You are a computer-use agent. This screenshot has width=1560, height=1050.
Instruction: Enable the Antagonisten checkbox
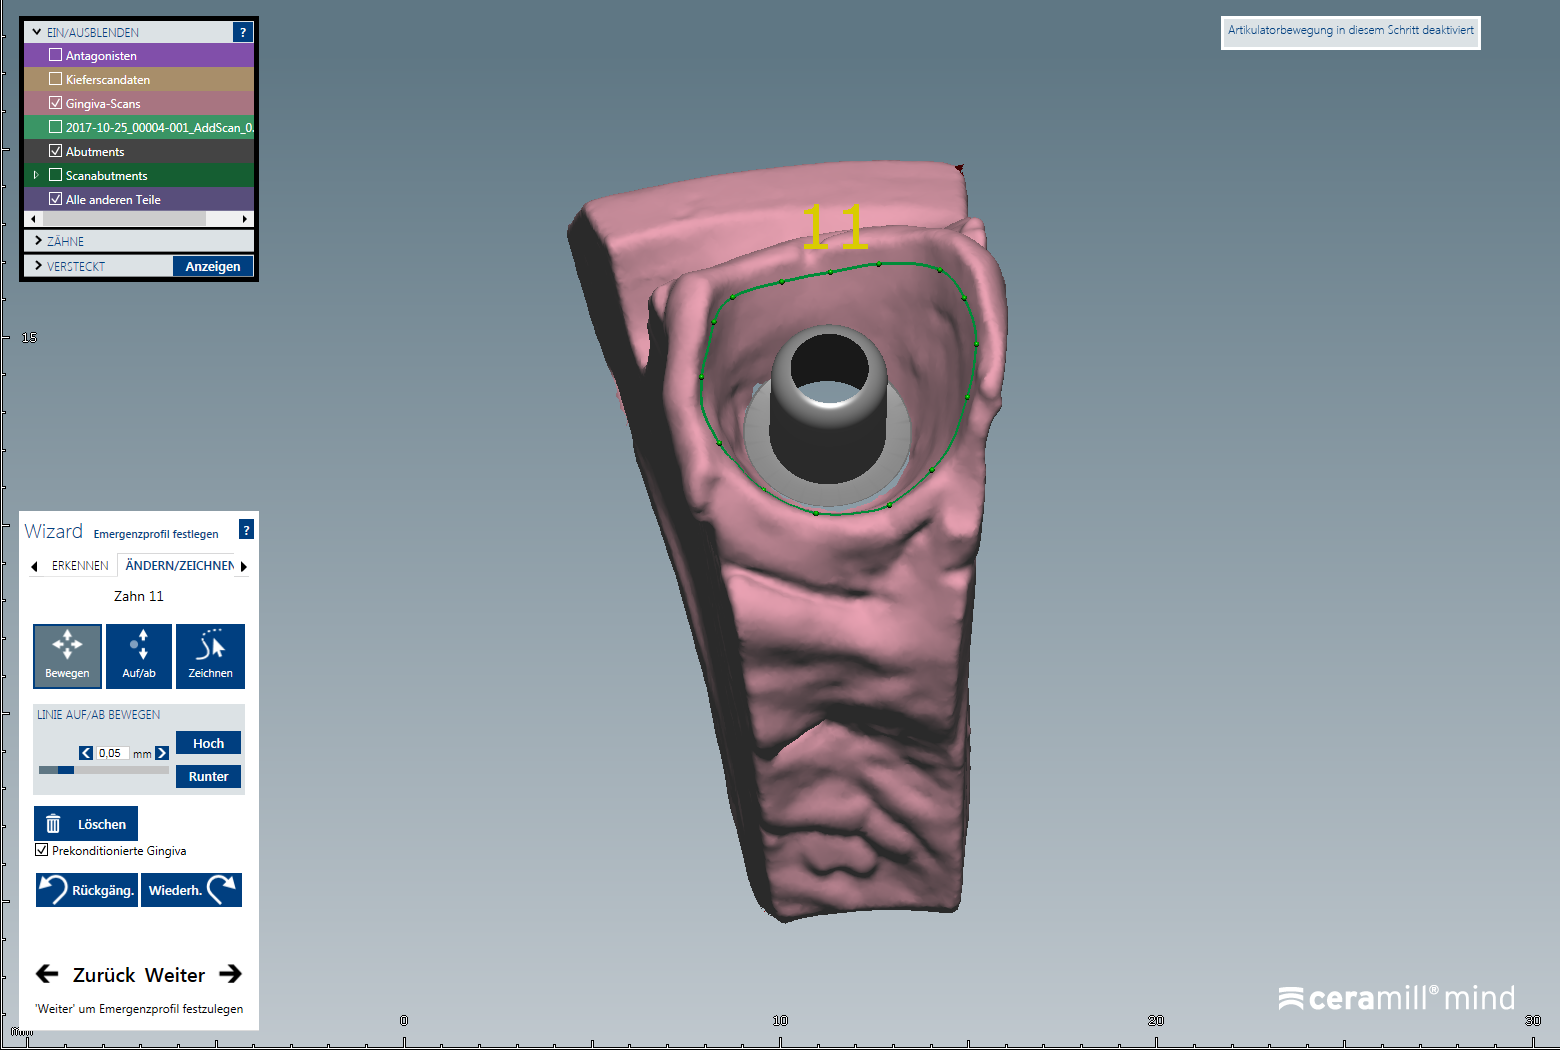tap(56, 55)
